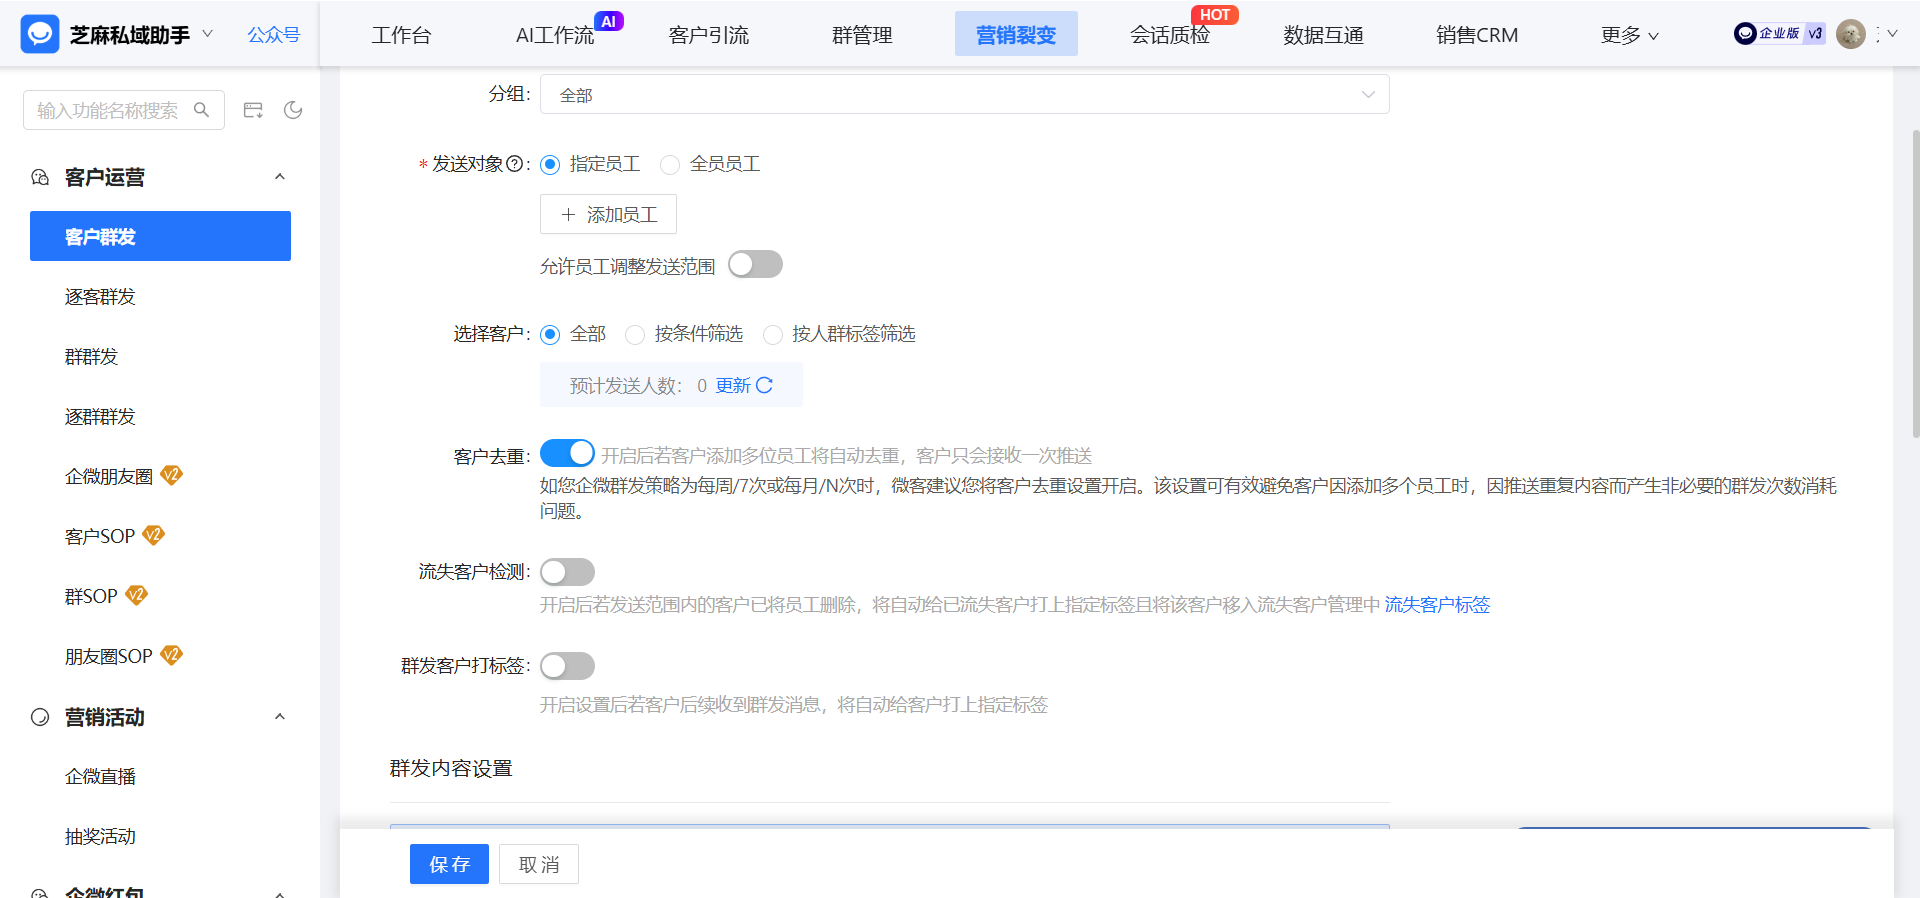Click the 芝麻私域助手 logo icon
Screen dimensions: 1920x898
40,34
